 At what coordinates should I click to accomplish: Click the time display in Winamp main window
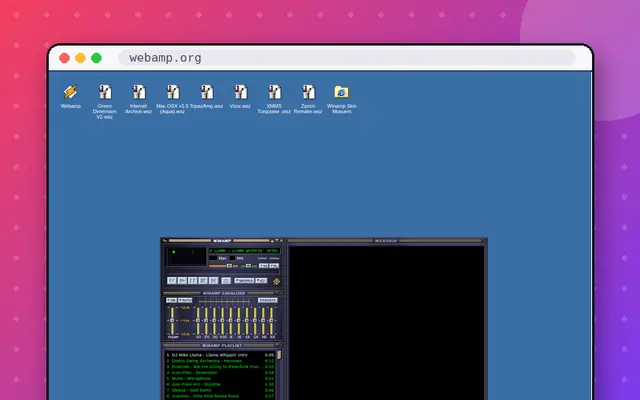pyautogui.click(x=186, y=256)
